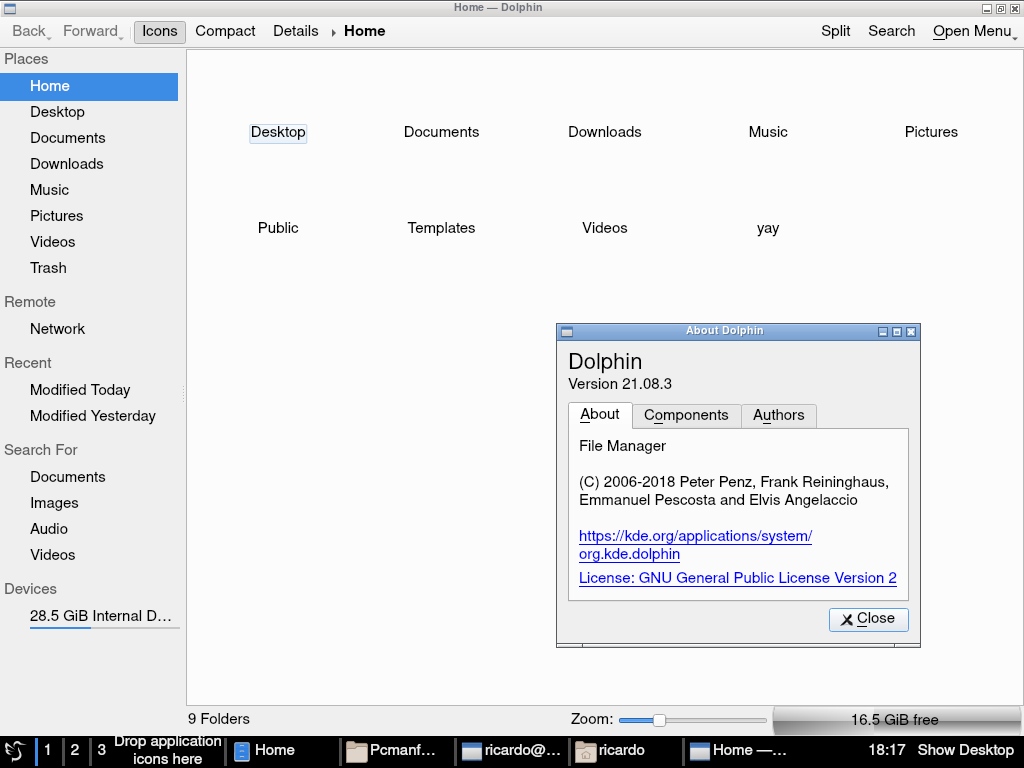Switch to the About tab in About Dolphin

pyautogui.click(x=600, y=415)
